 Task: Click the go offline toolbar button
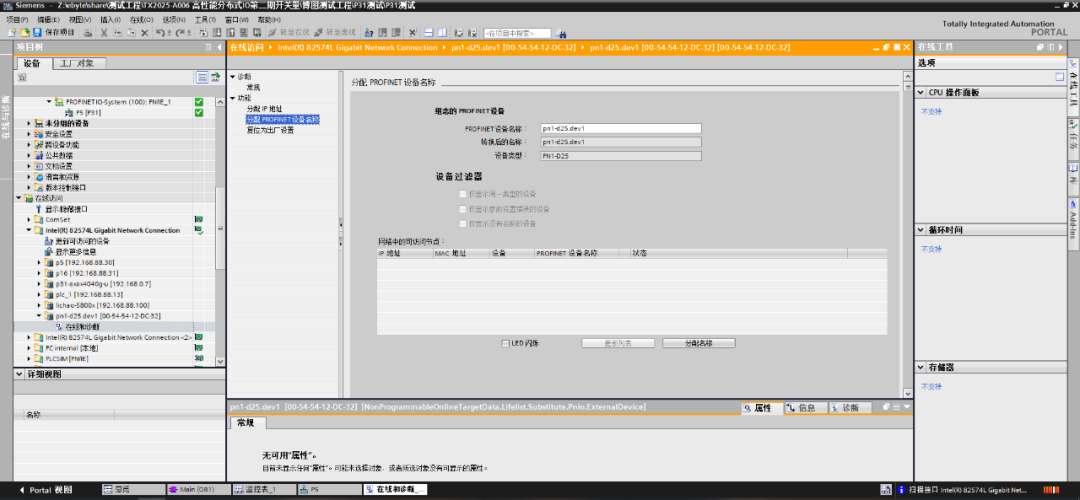click(x=335, y=32)
